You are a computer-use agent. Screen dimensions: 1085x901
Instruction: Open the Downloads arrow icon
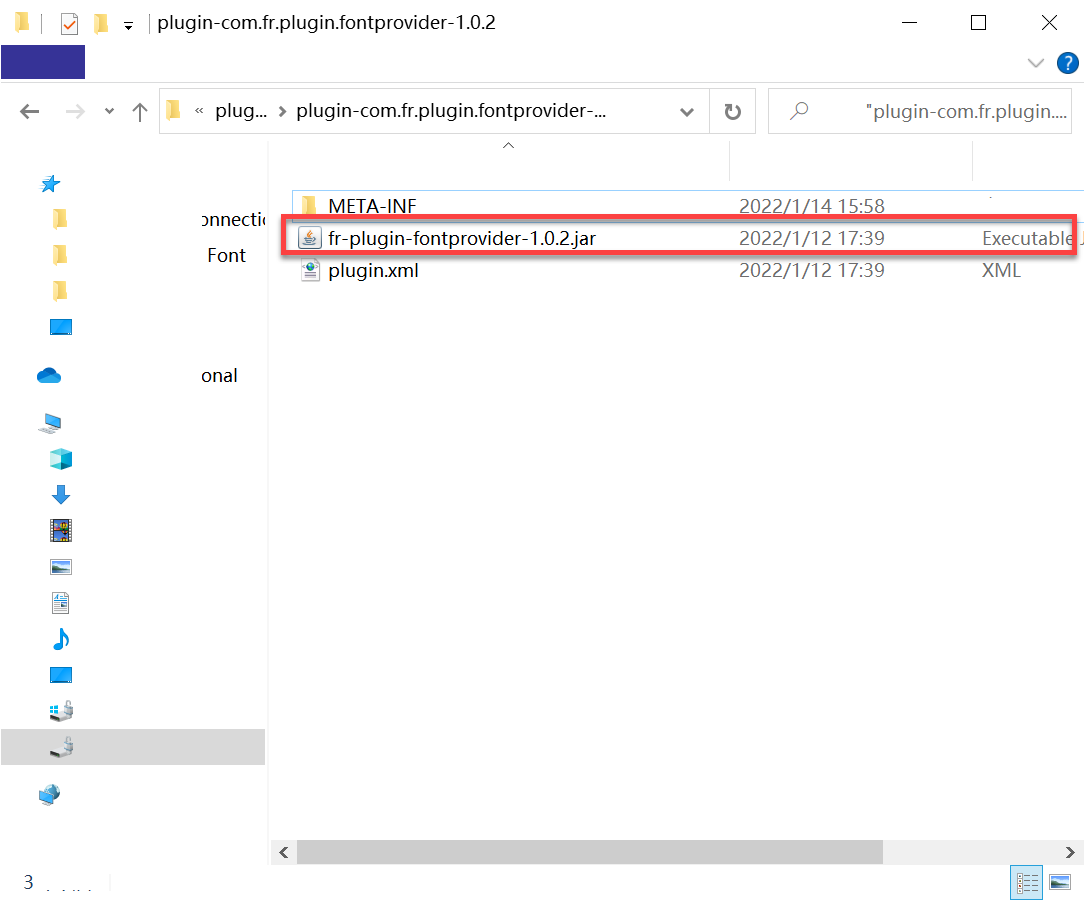coord(61,495)
